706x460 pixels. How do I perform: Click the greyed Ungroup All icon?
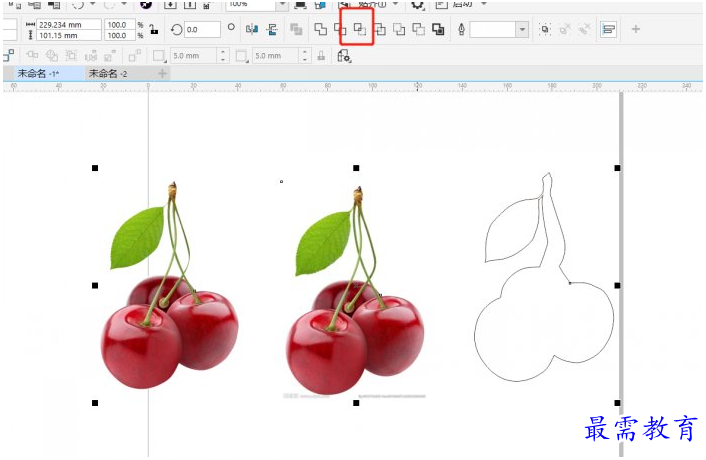click(x=584, y=29)
